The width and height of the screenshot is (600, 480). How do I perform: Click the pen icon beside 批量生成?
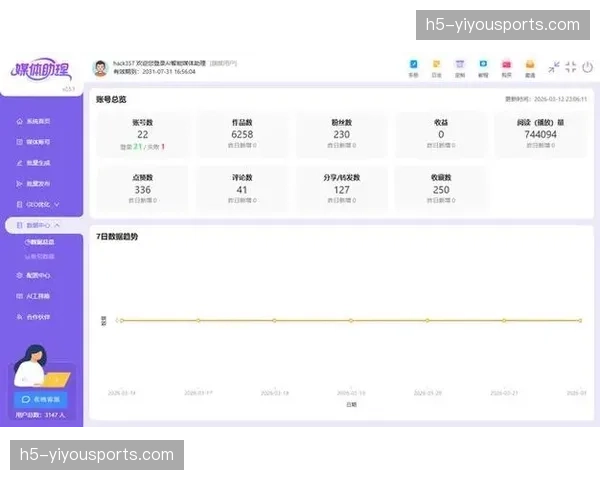[x=20, y=163]
